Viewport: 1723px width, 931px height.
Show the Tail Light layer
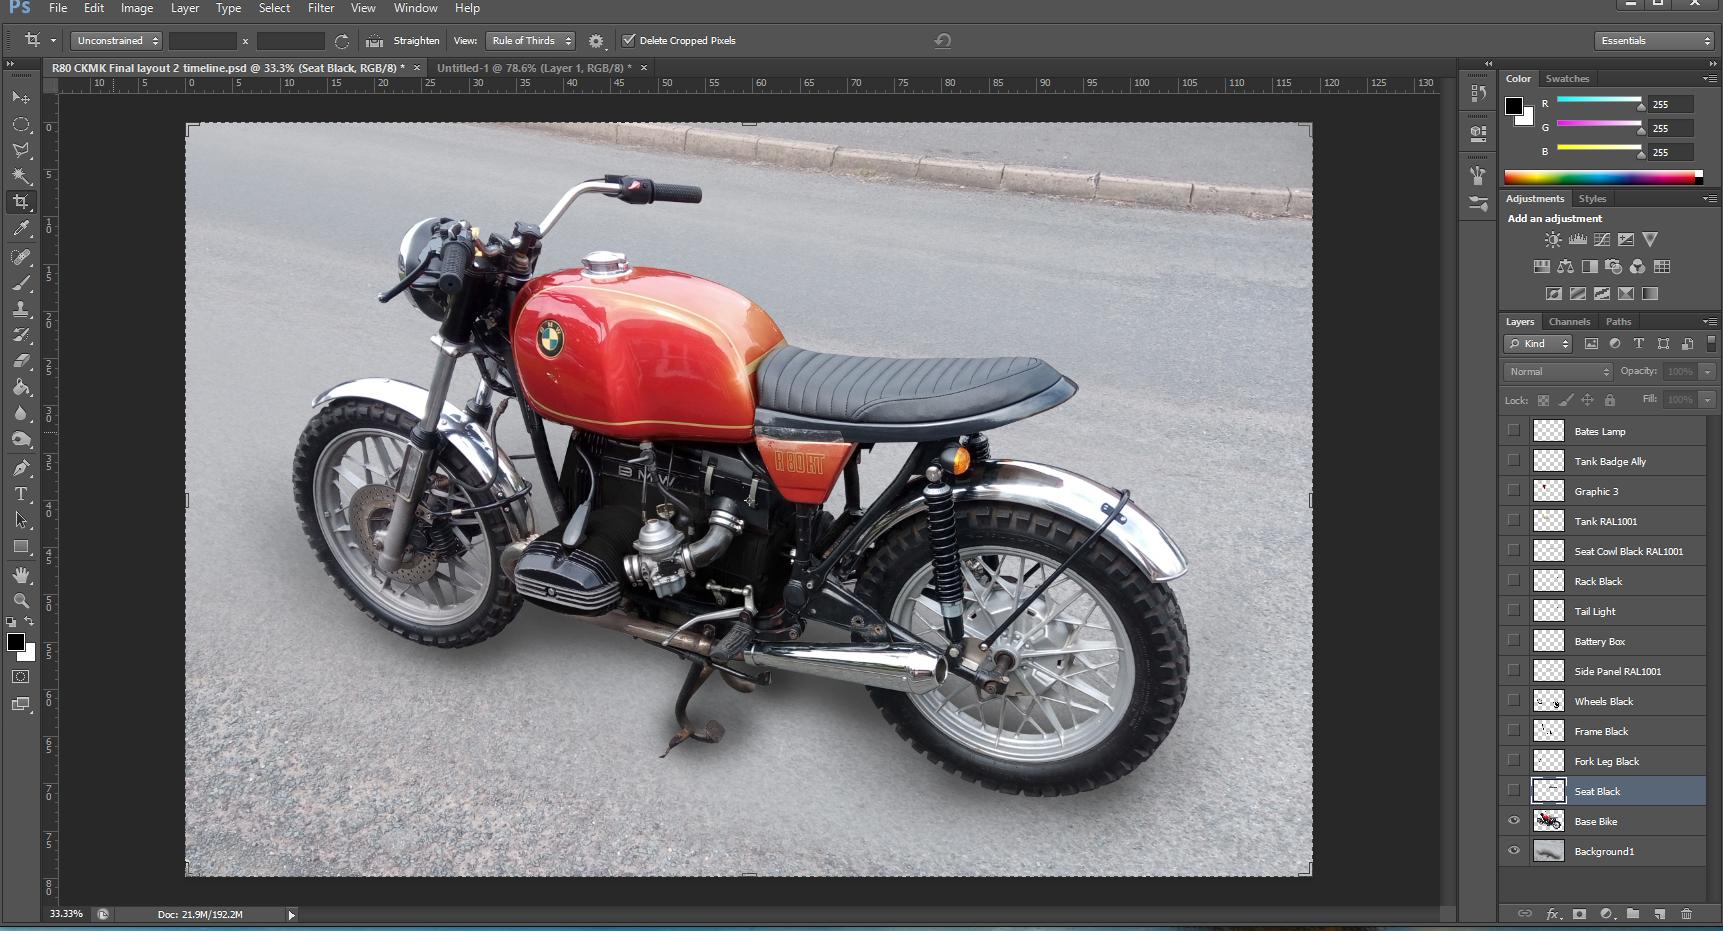coord(1513,611)
